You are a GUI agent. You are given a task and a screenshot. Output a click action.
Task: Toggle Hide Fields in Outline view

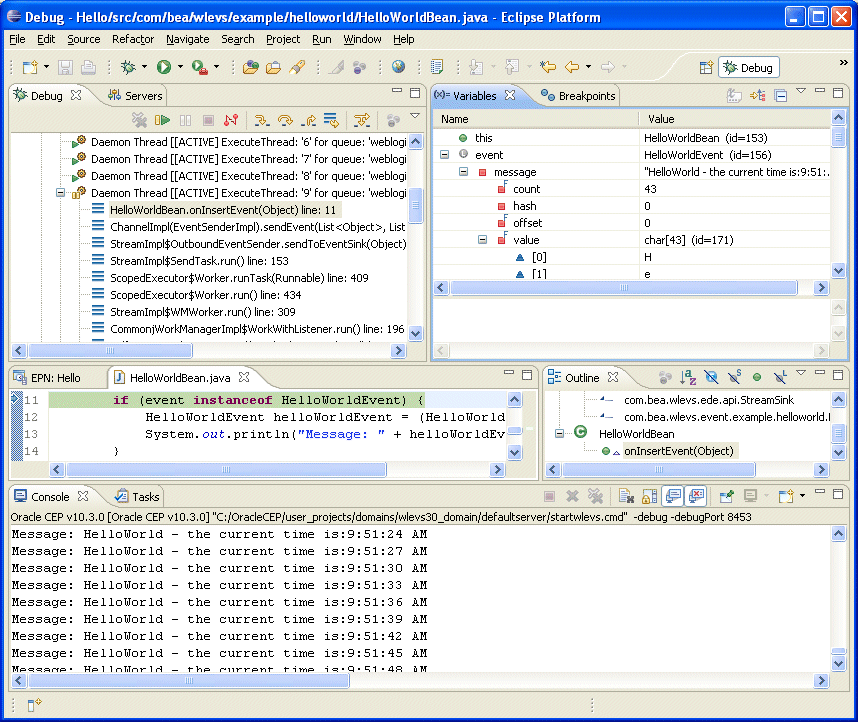[x=711, y=377]
